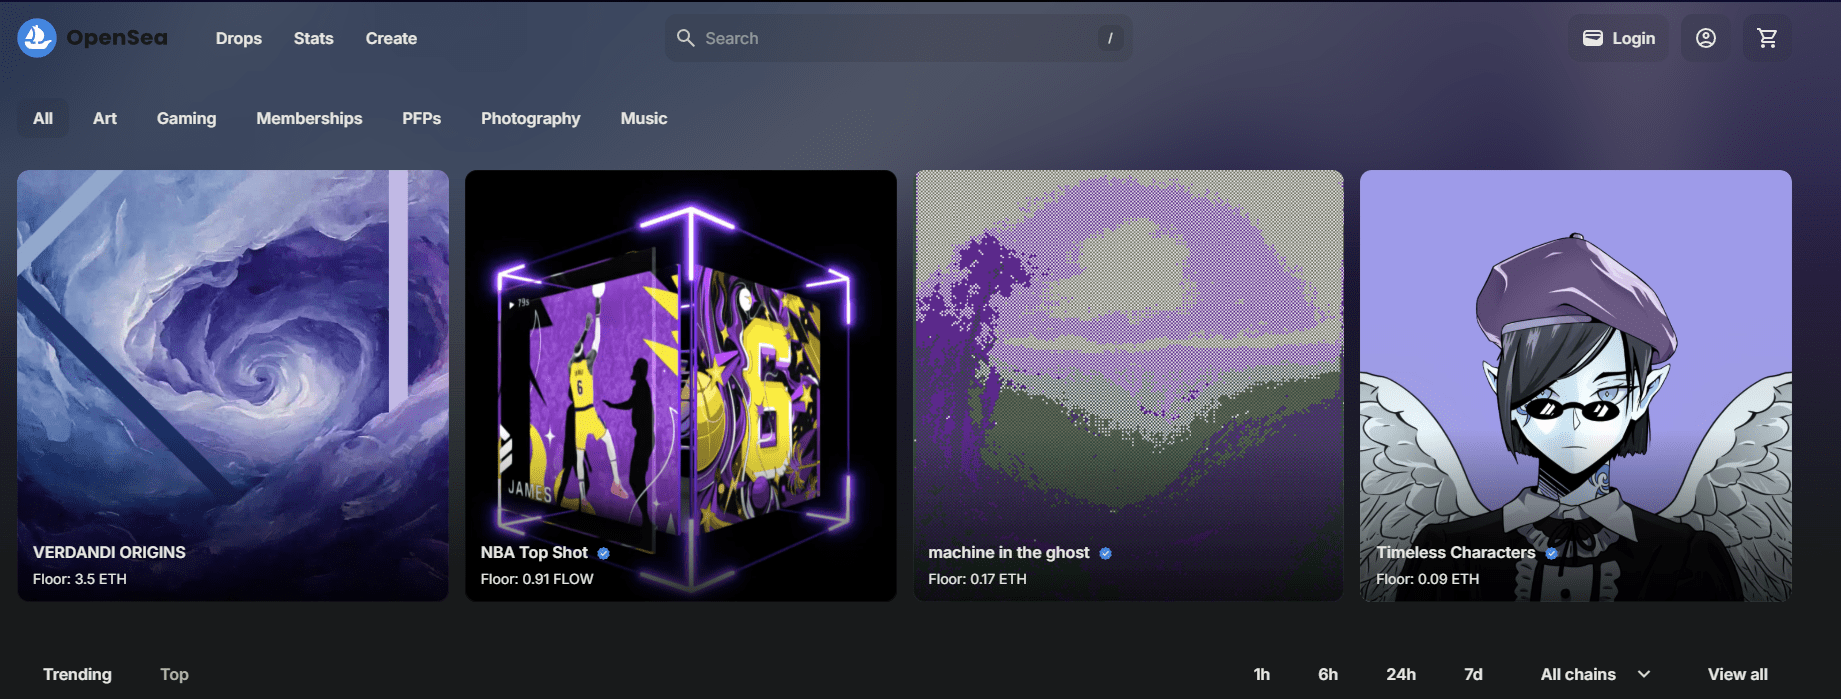Image resolution: width=1841 pixels, height=699 pixels.
Task: Choose the 7d time range
Action: (1473, 674)
